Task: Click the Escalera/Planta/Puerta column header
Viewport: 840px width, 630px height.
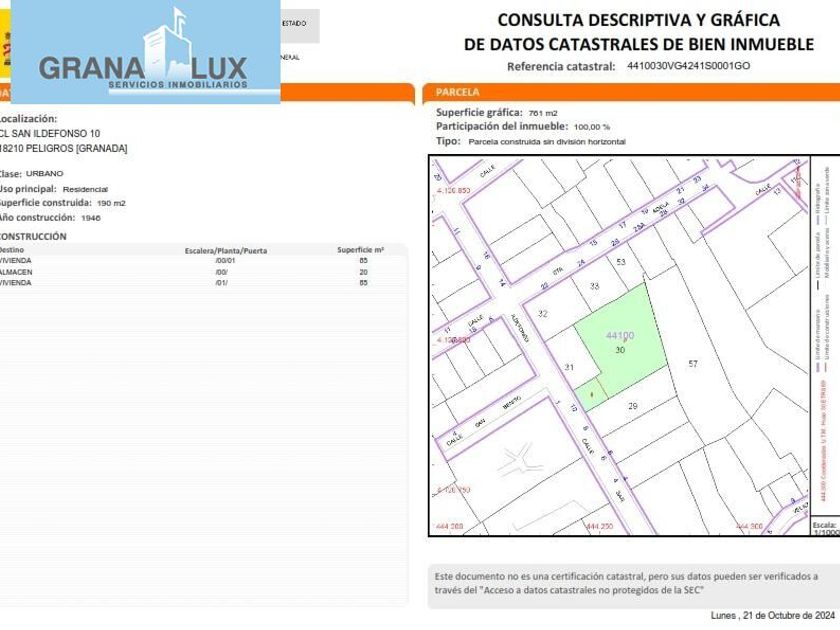Action: 226,251
